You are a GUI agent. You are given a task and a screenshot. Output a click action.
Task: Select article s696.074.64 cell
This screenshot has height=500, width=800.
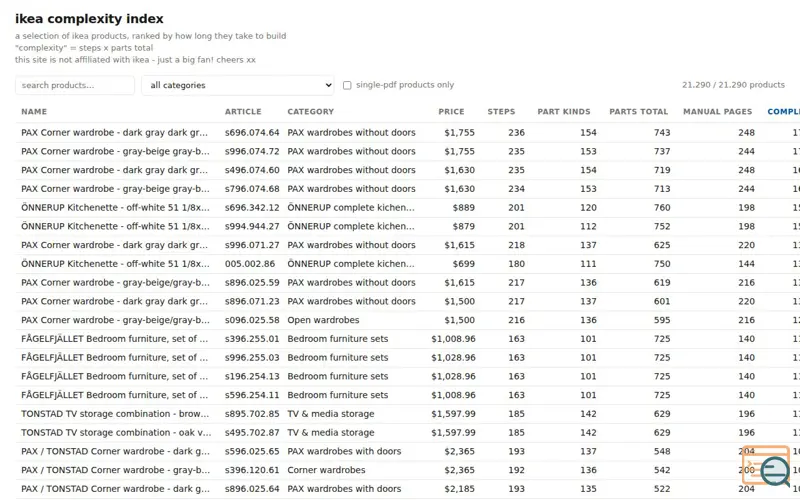pyautogui.click(x=252, y=133)
